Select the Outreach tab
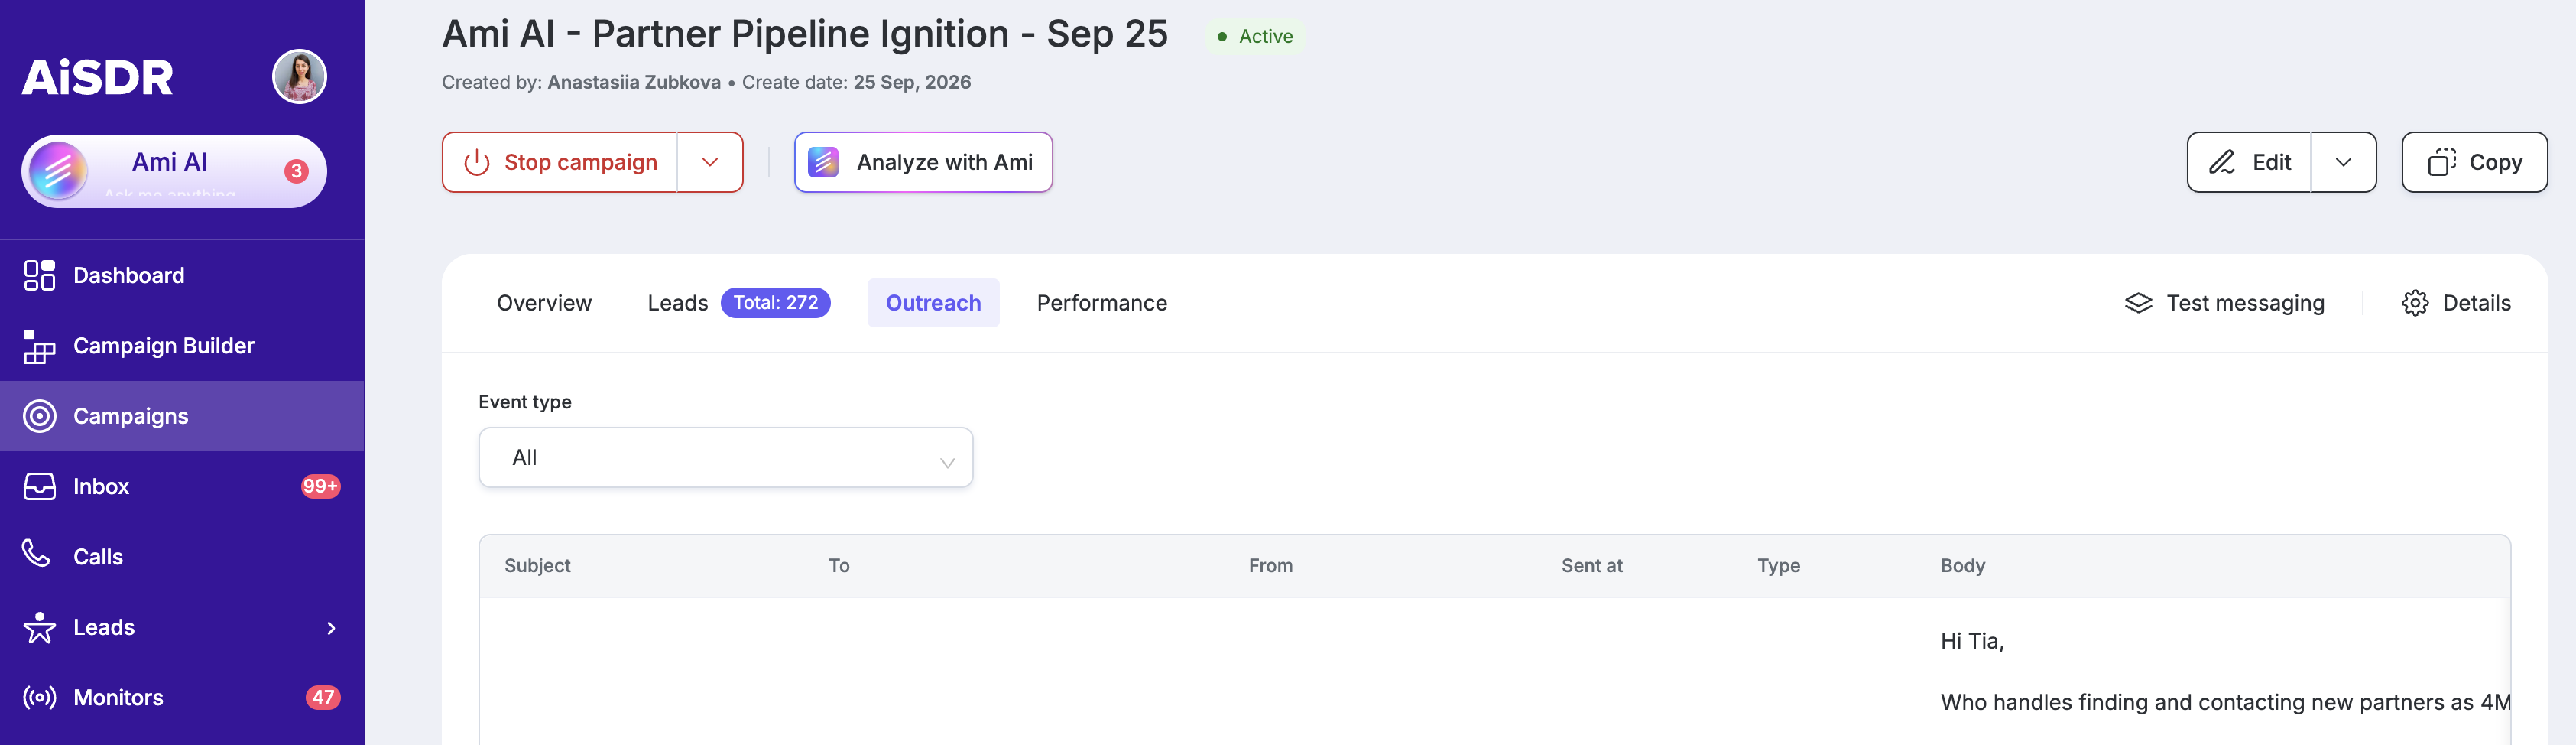The width and height of the screenshot is (2576, 745). 933,303
